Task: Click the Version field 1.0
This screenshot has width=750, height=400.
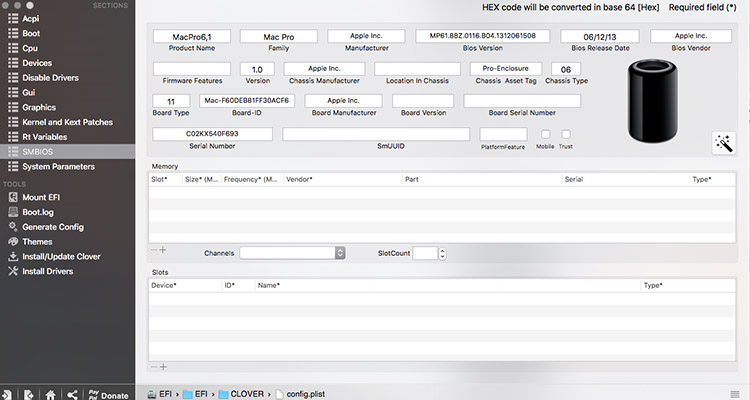Action: pyautogui.click(x=257, y=69)
